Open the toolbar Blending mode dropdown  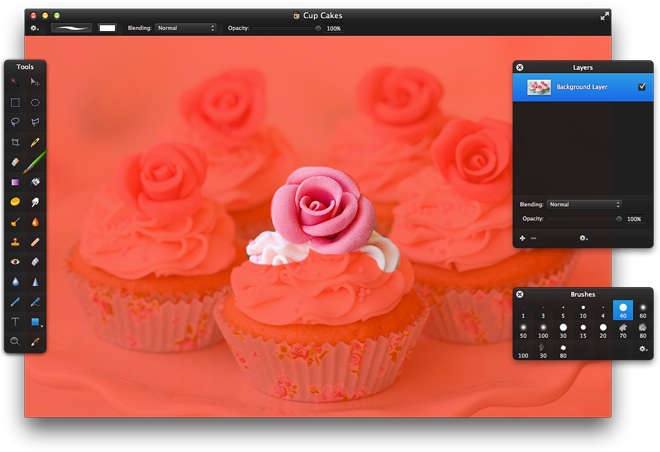click(x=186, y=28)
